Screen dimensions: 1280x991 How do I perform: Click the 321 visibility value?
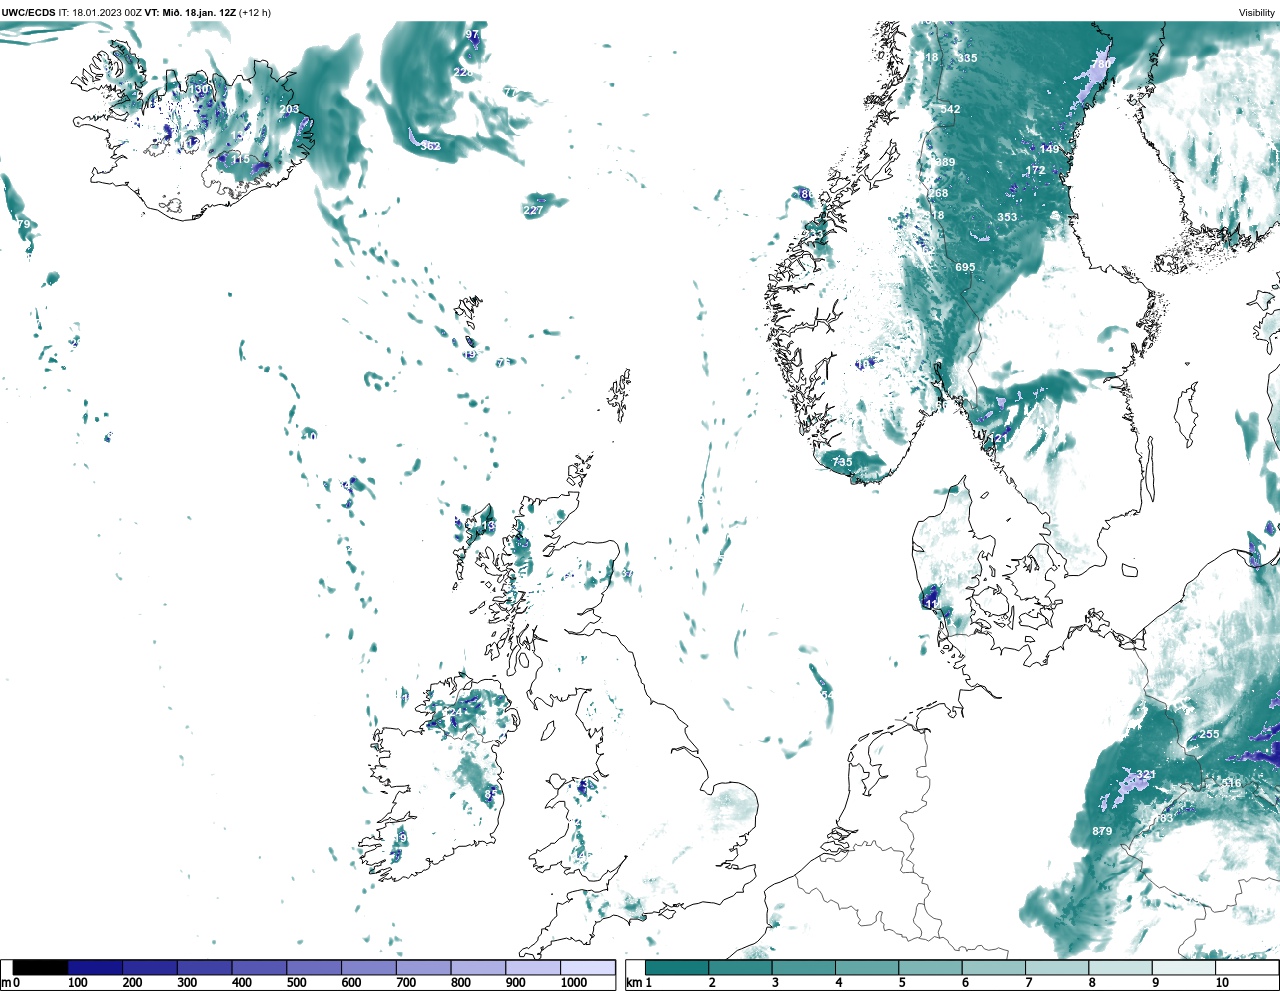pos(1146,775)
